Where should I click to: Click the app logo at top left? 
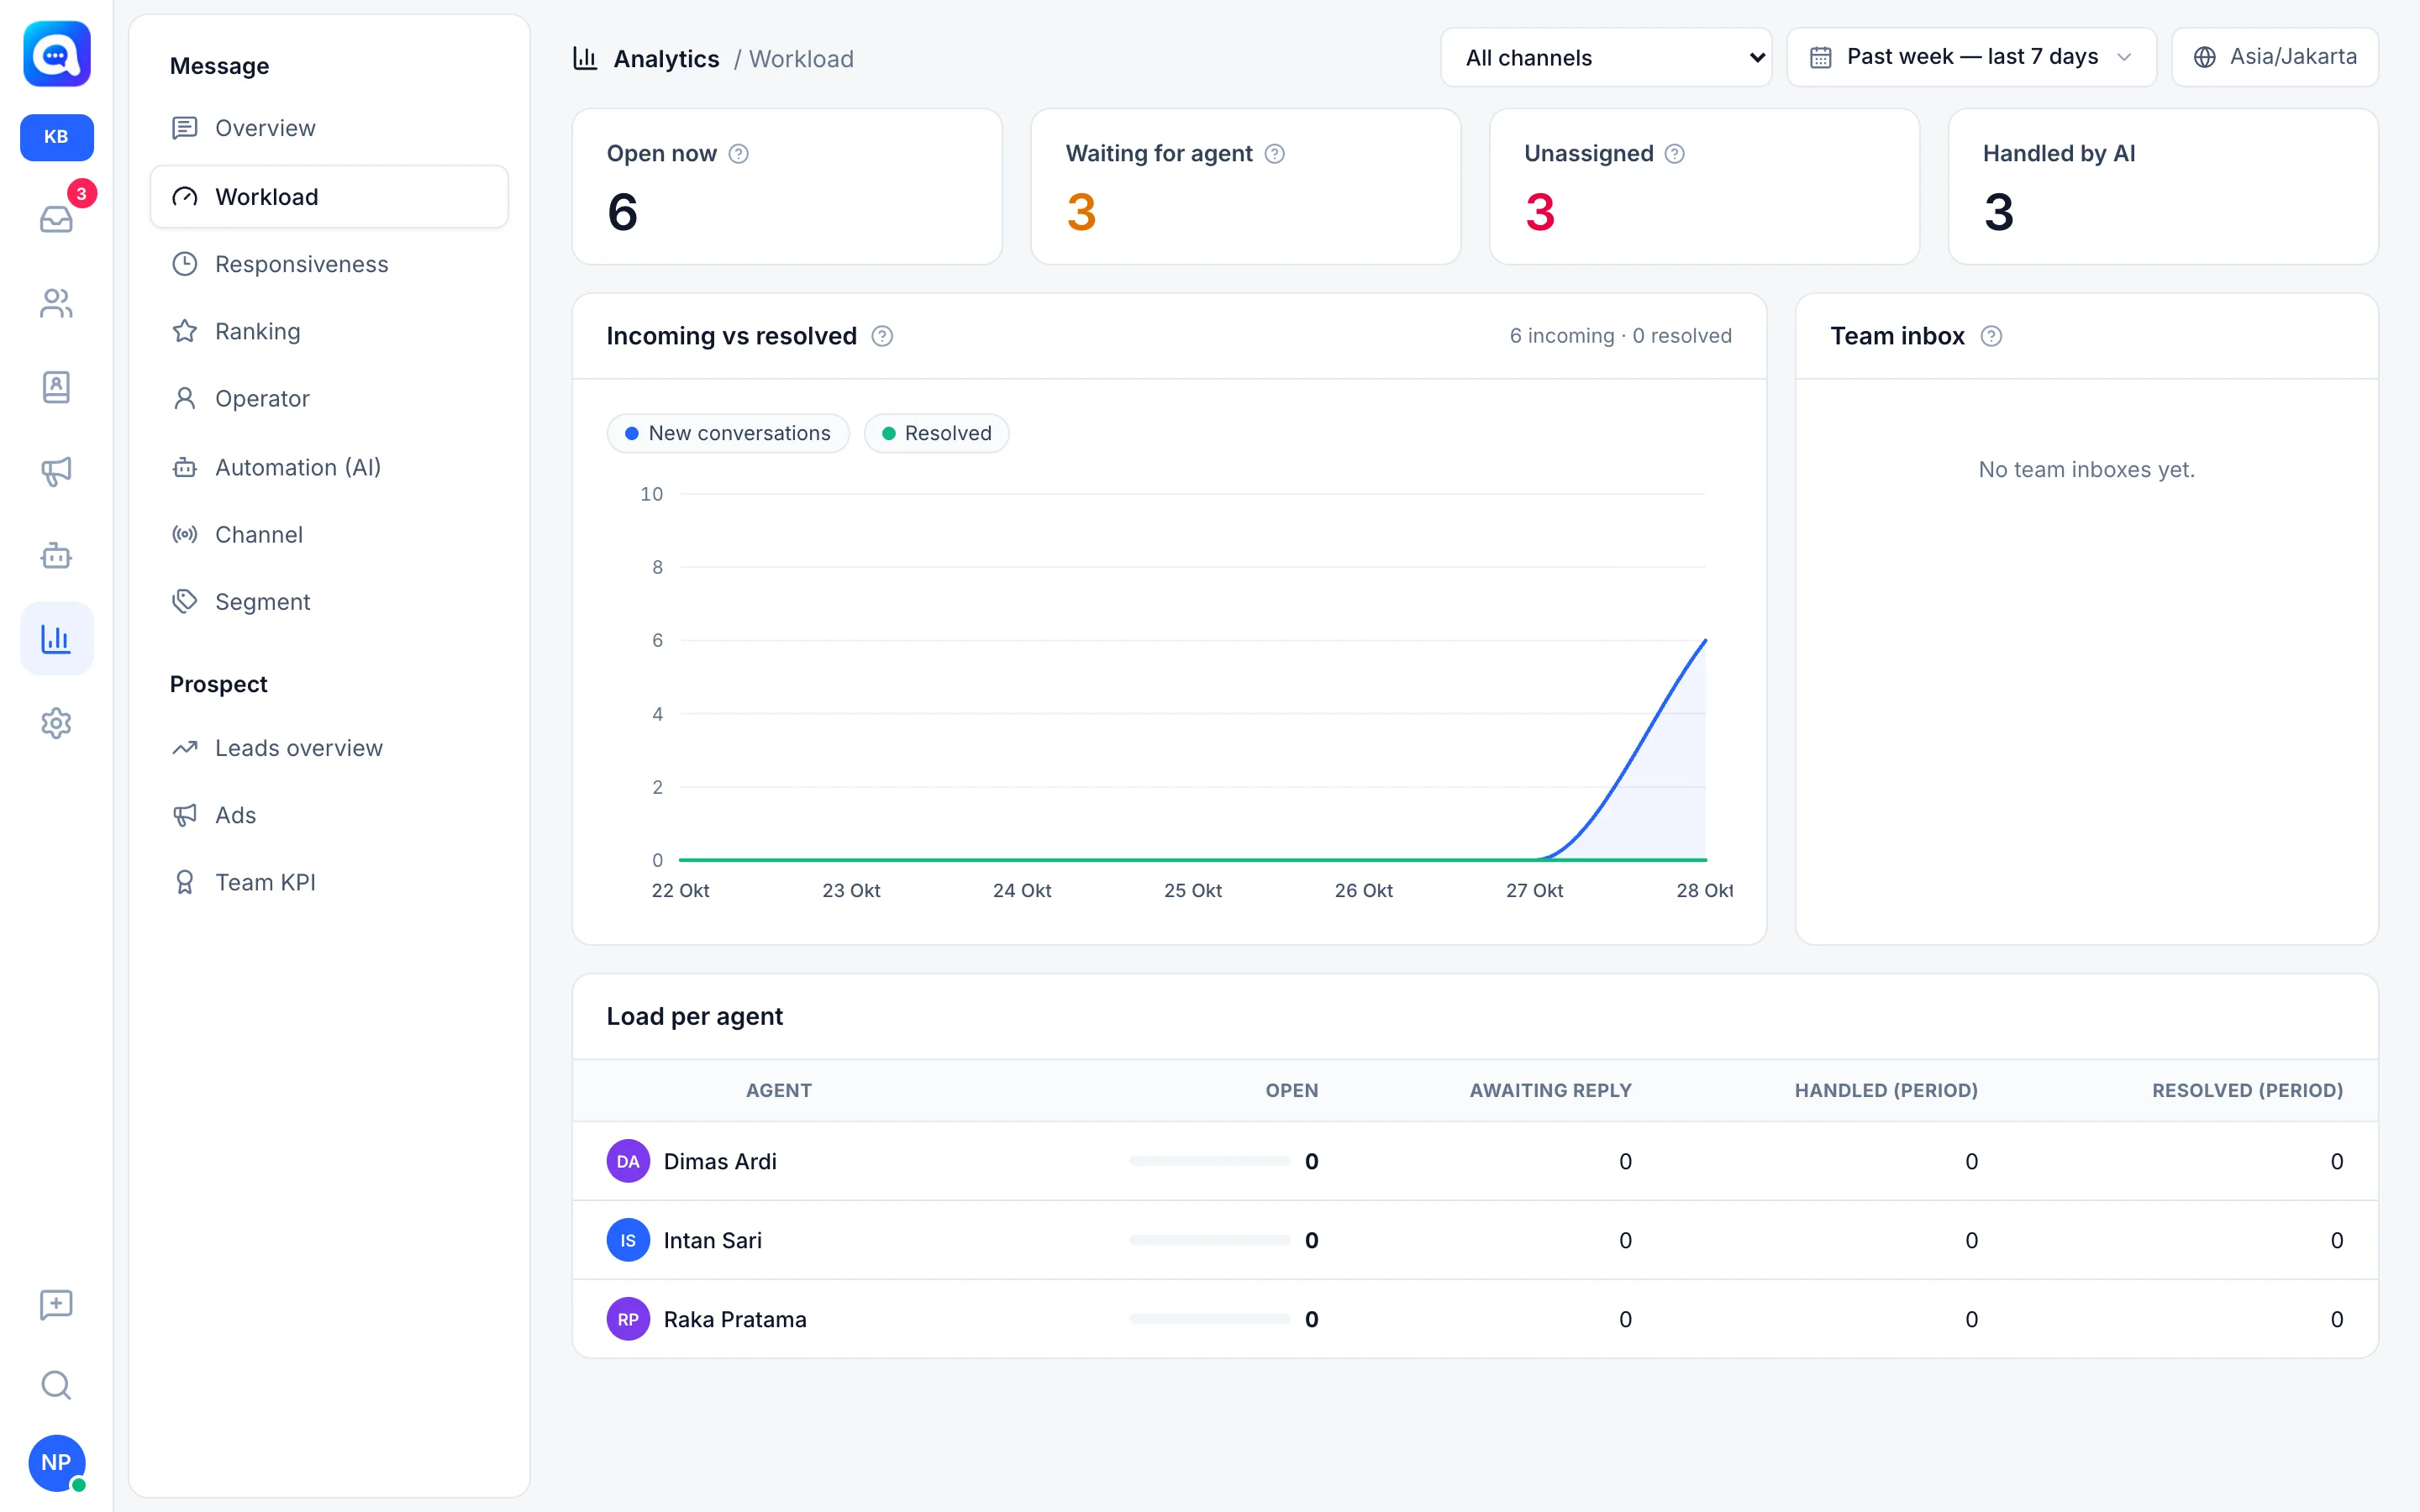click(56, 54)
